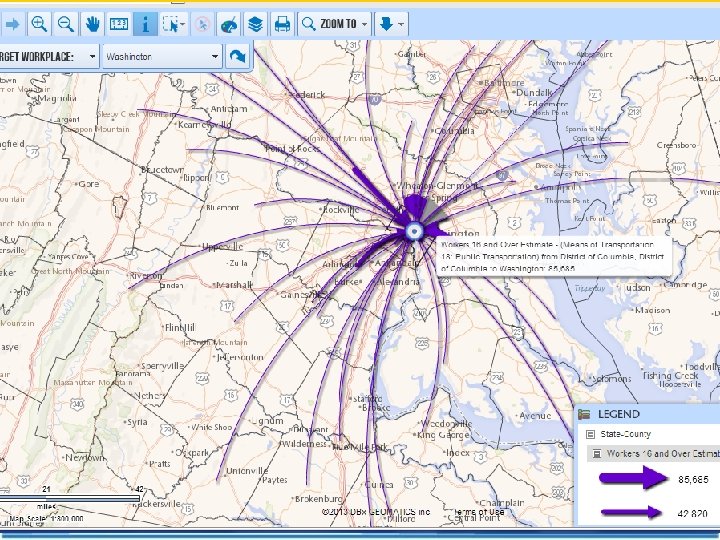Click the clear selection icon
Image resolution: width=720 pixels, height=540 pixels.
point(202,24)
